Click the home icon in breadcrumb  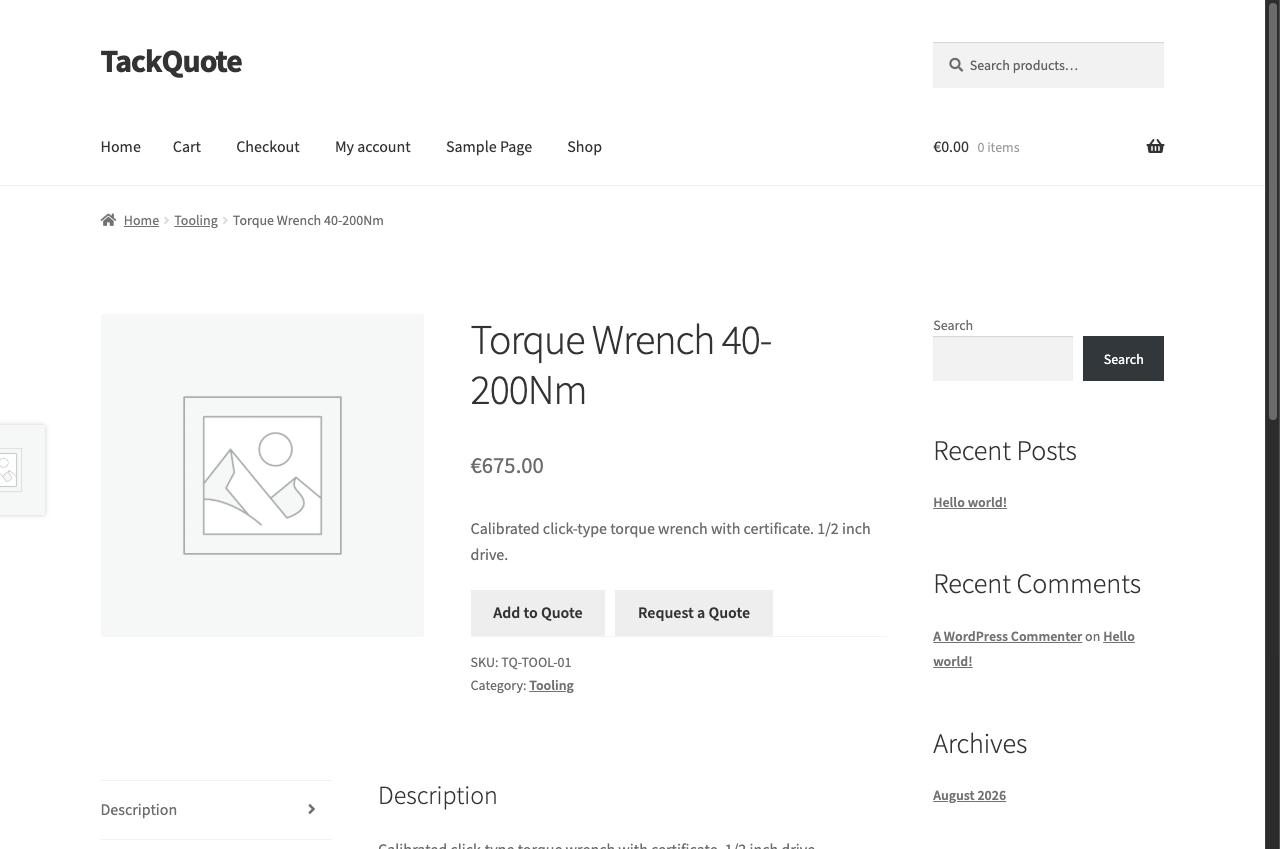coord(108,220)
